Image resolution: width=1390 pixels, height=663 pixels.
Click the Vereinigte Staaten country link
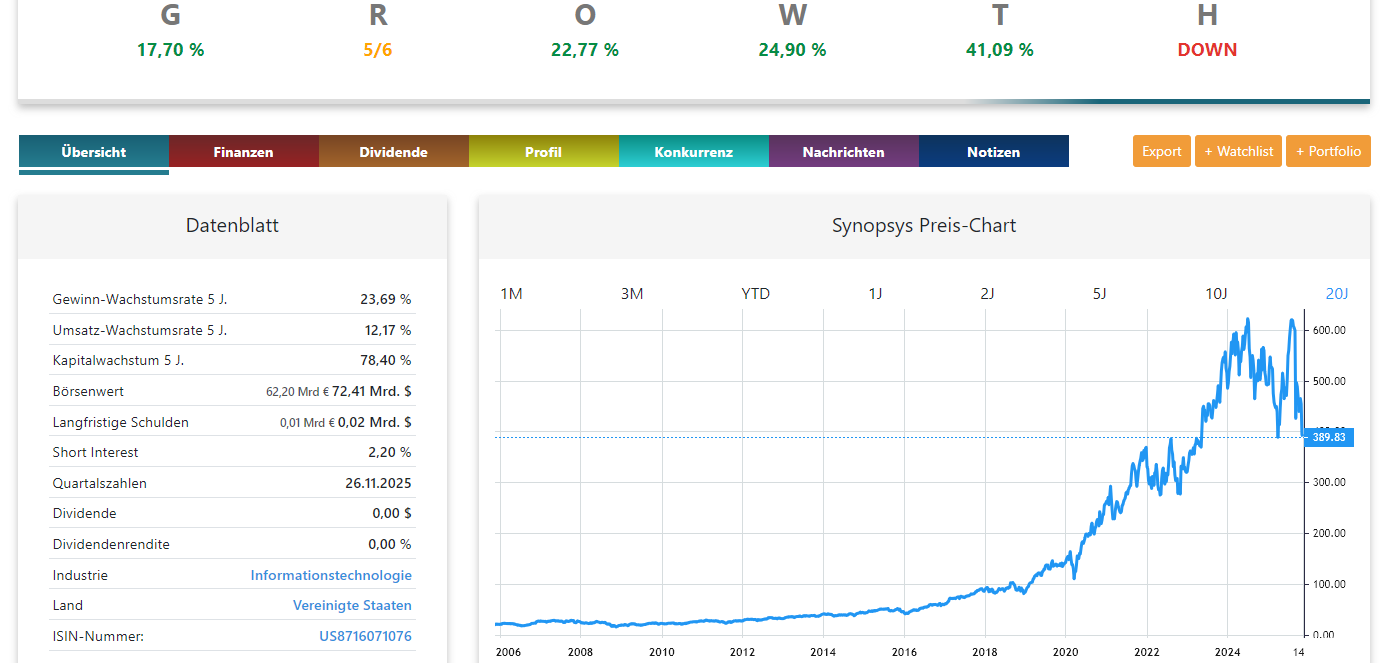point(352,605)
